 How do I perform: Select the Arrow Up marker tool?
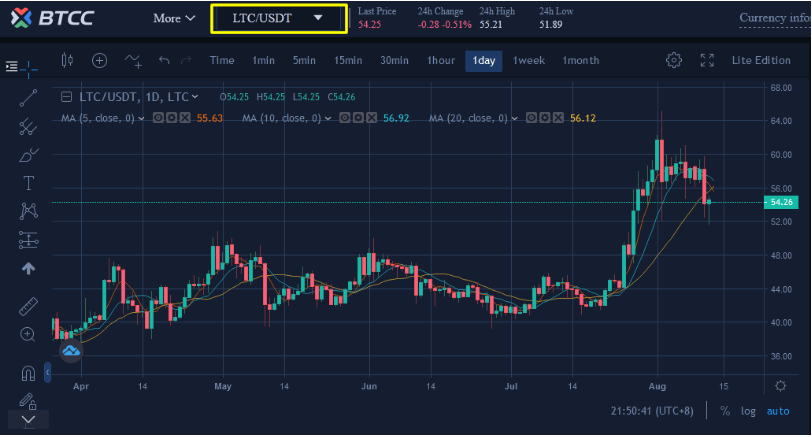click(28, 268)
